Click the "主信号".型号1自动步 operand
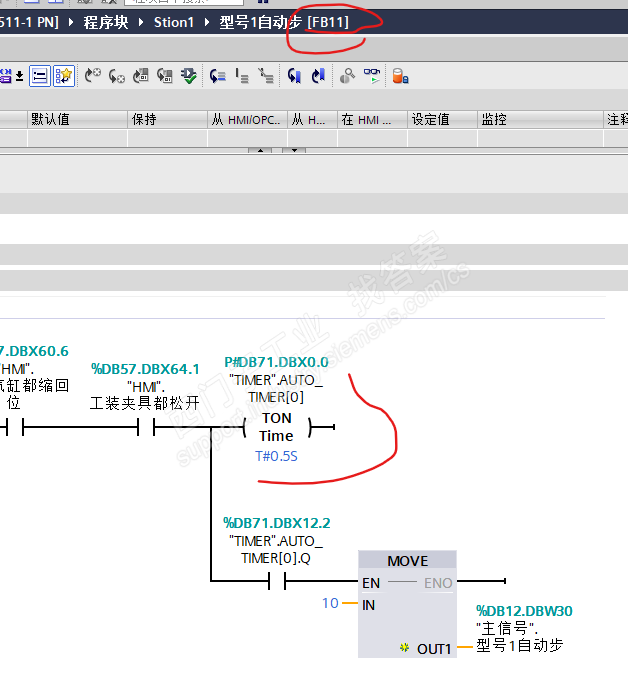628x695 pixels. [x=519, y=637]
